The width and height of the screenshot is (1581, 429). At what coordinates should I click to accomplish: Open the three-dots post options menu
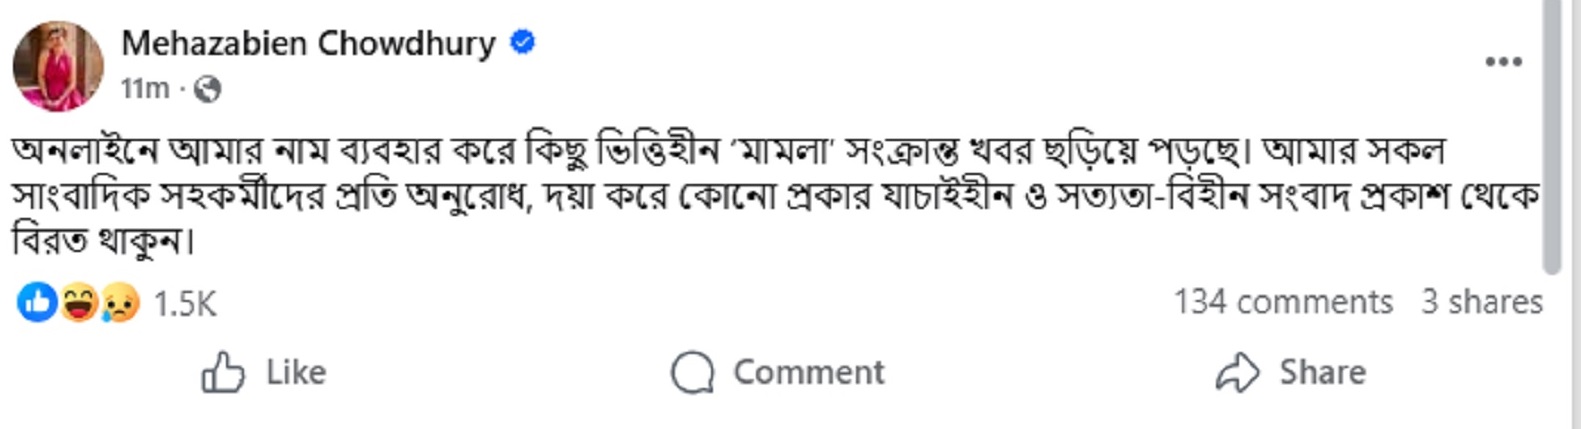click(1502, 62)
